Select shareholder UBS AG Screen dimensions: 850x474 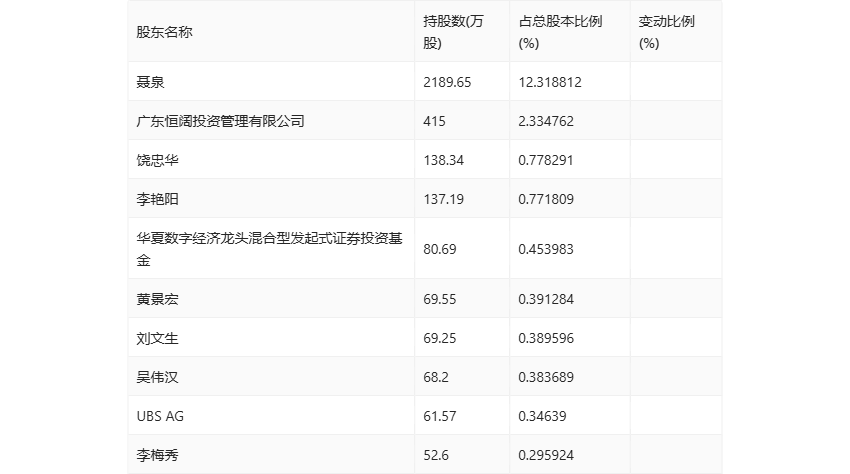pyautogui.click(x=160, y=416)
